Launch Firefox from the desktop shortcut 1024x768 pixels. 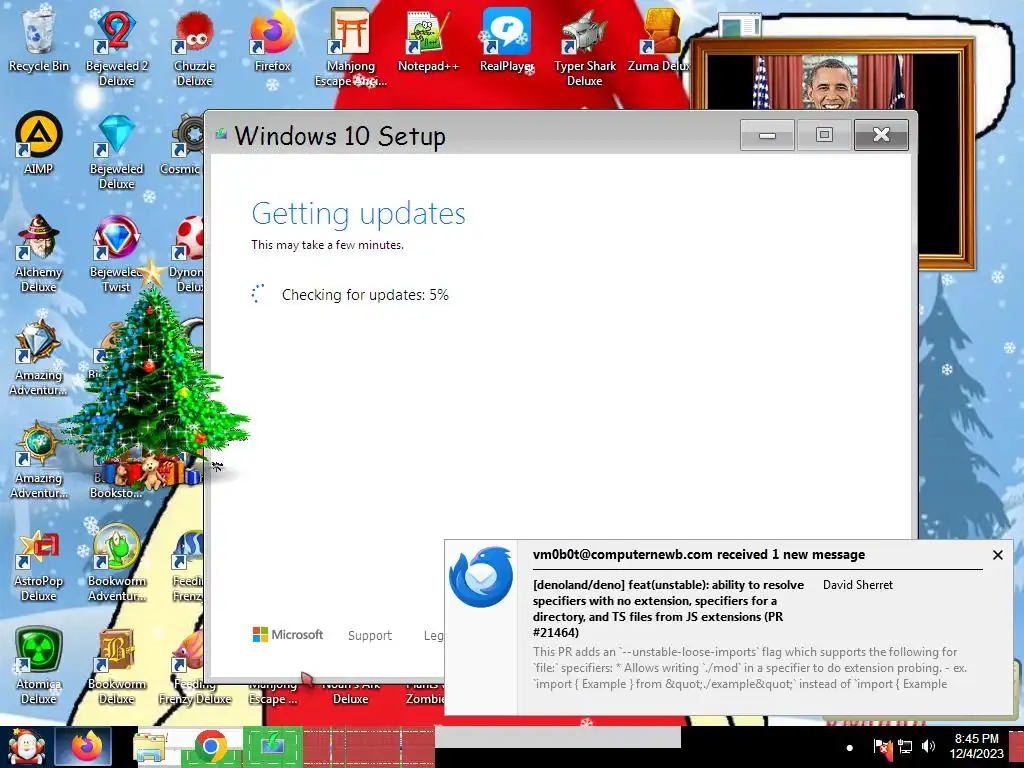click(x=272, y=40)
